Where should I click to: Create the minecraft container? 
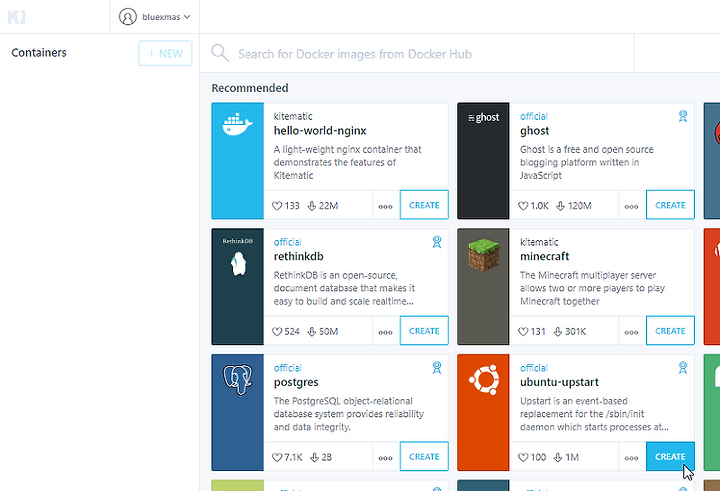point(670,331)
